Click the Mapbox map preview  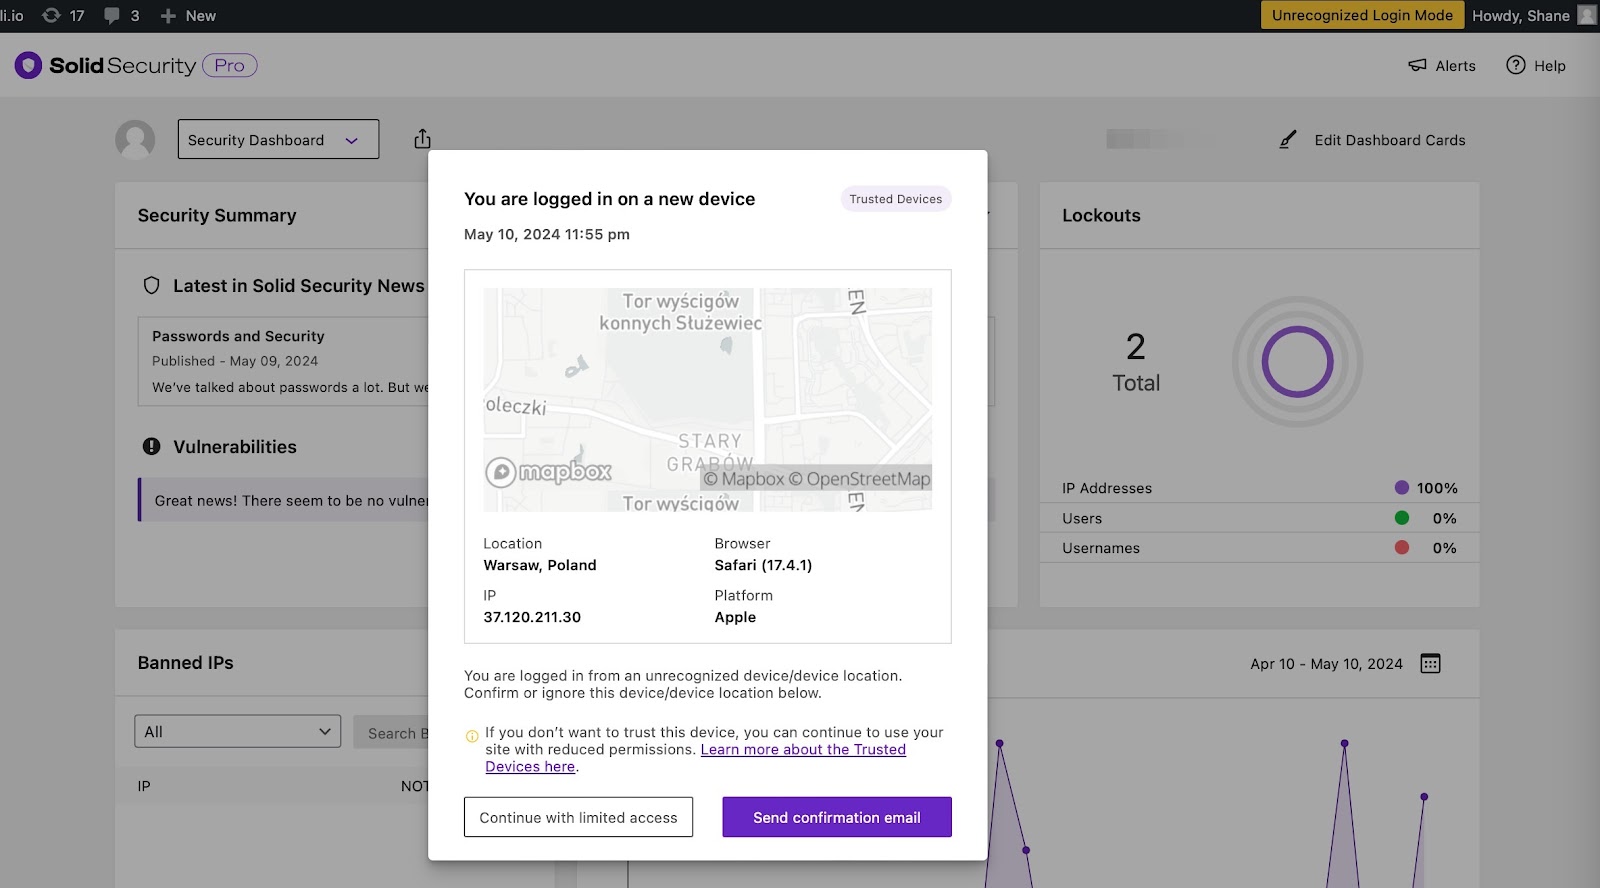(707, 400)
